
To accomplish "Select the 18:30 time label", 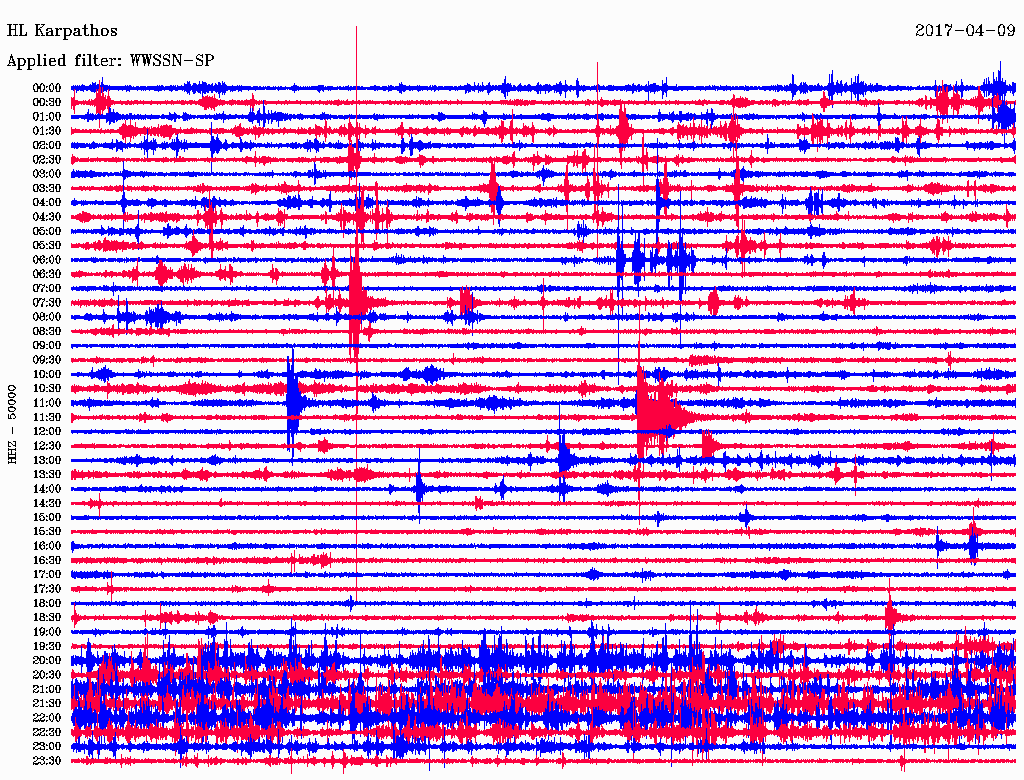I will coord(47,618).
